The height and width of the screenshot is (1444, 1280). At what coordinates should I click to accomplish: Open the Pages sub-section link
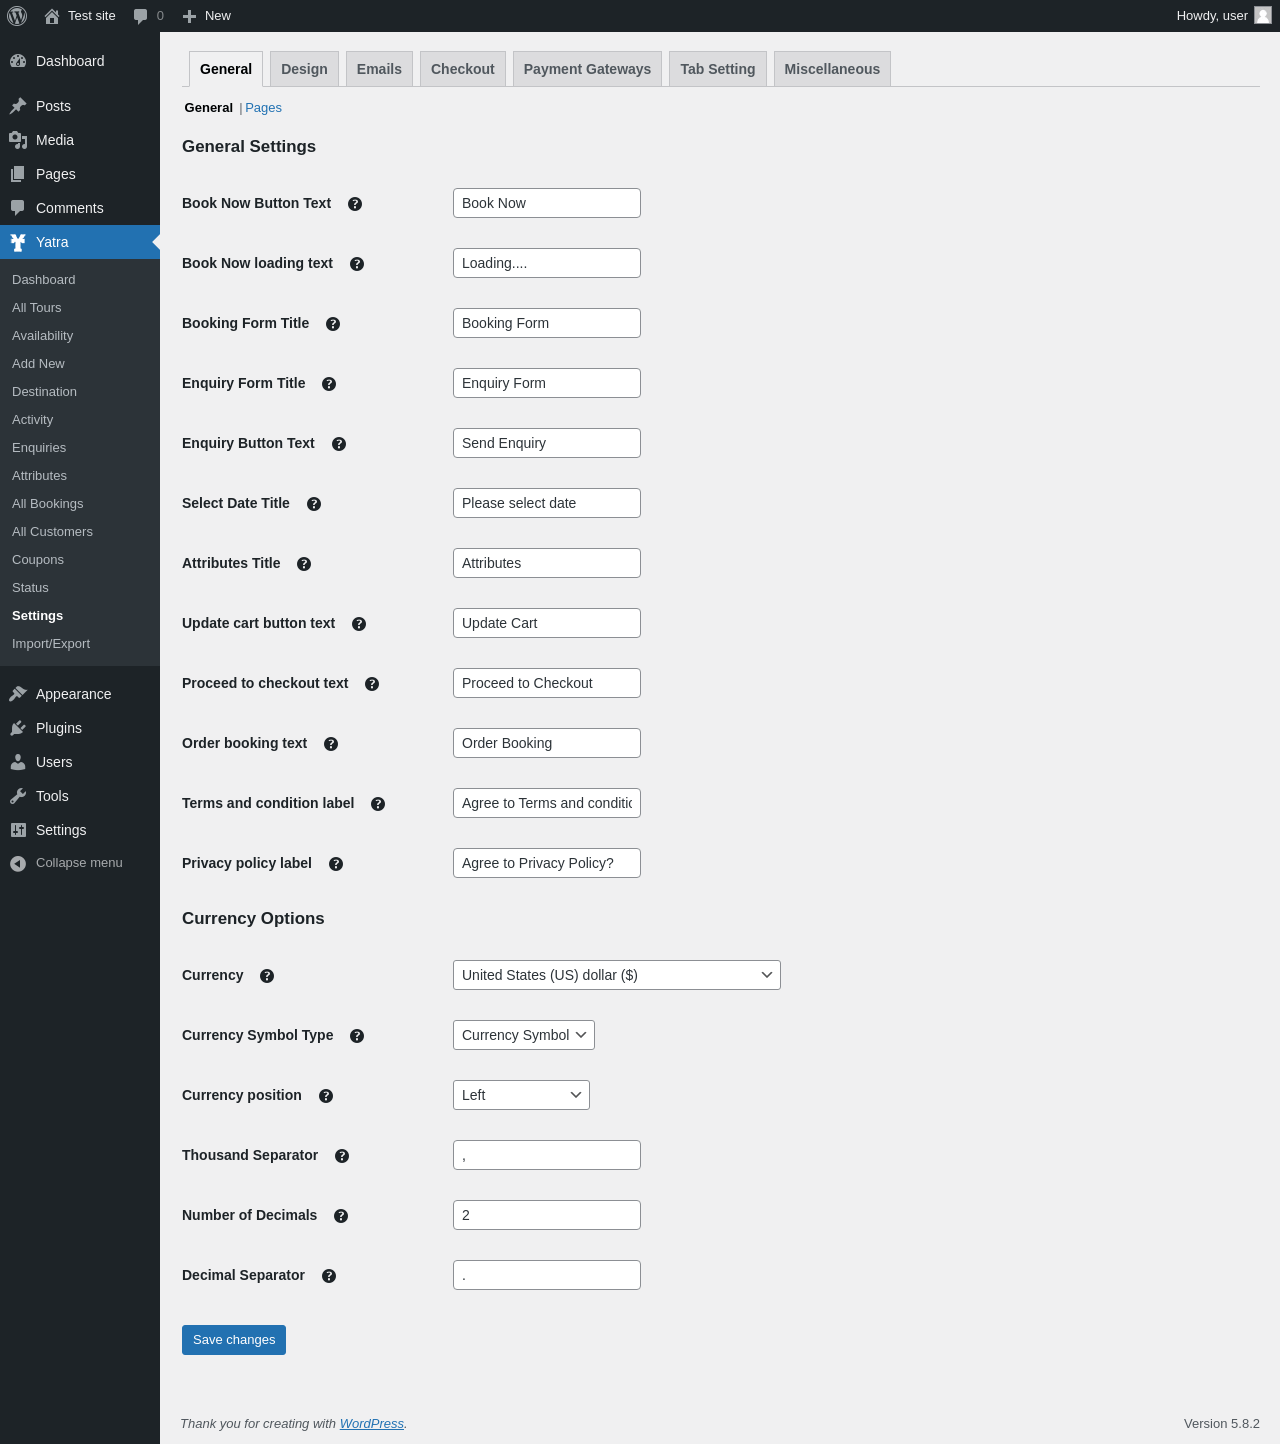264,108
